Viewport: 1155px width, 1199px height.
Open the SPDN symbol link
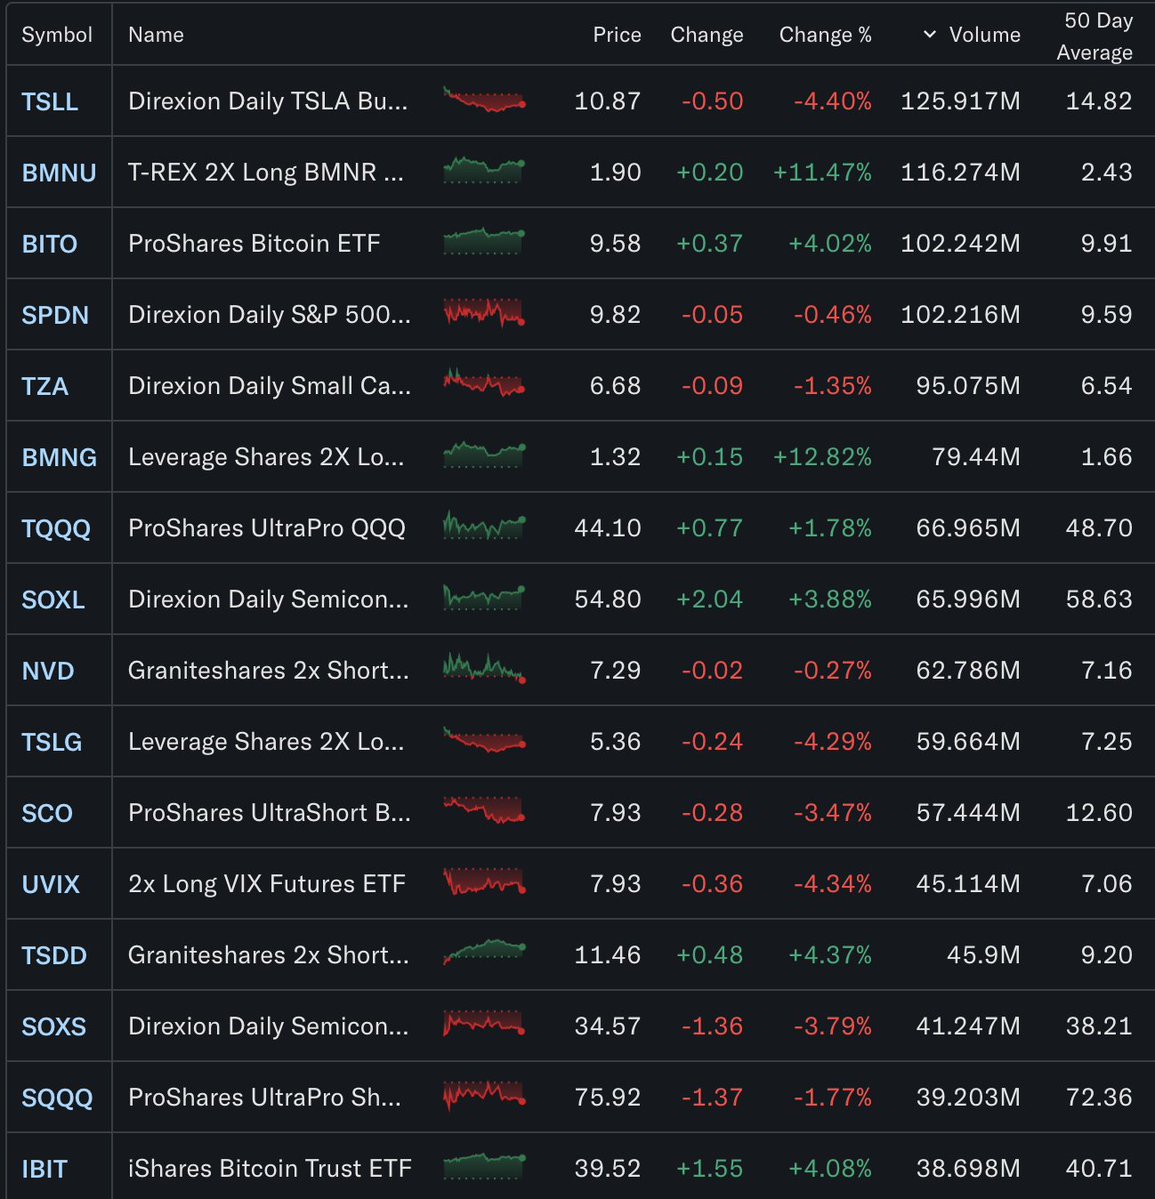55,315
